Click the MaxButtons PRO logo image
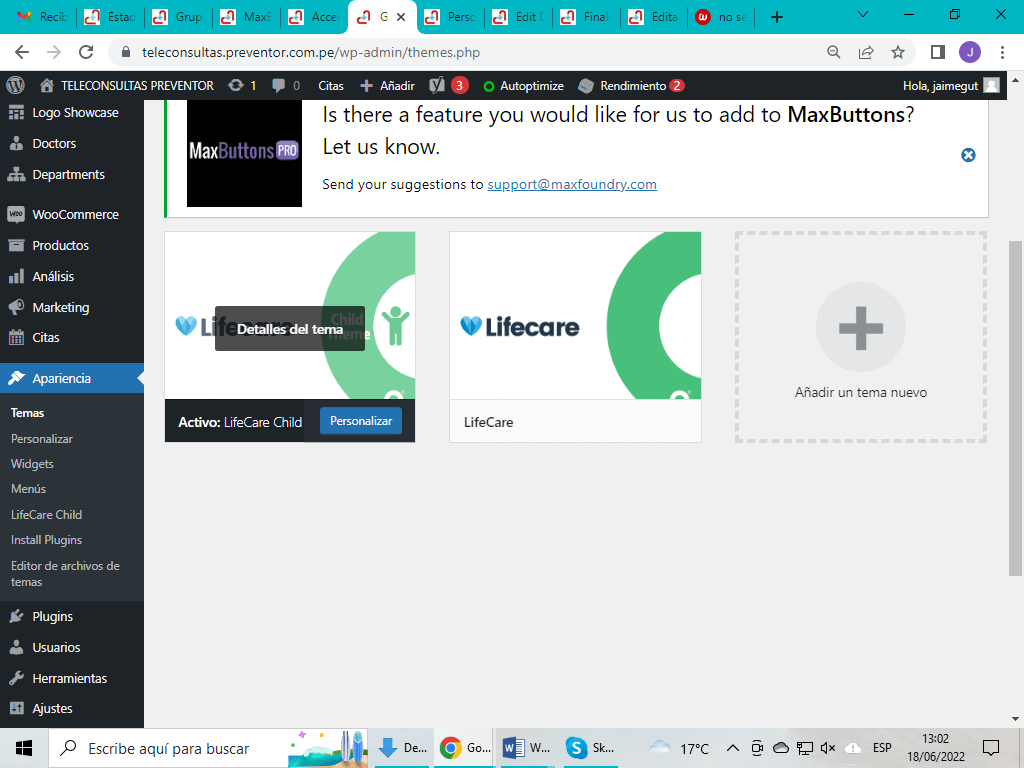This screenshot has height=768, width=1024. [244, 153]
